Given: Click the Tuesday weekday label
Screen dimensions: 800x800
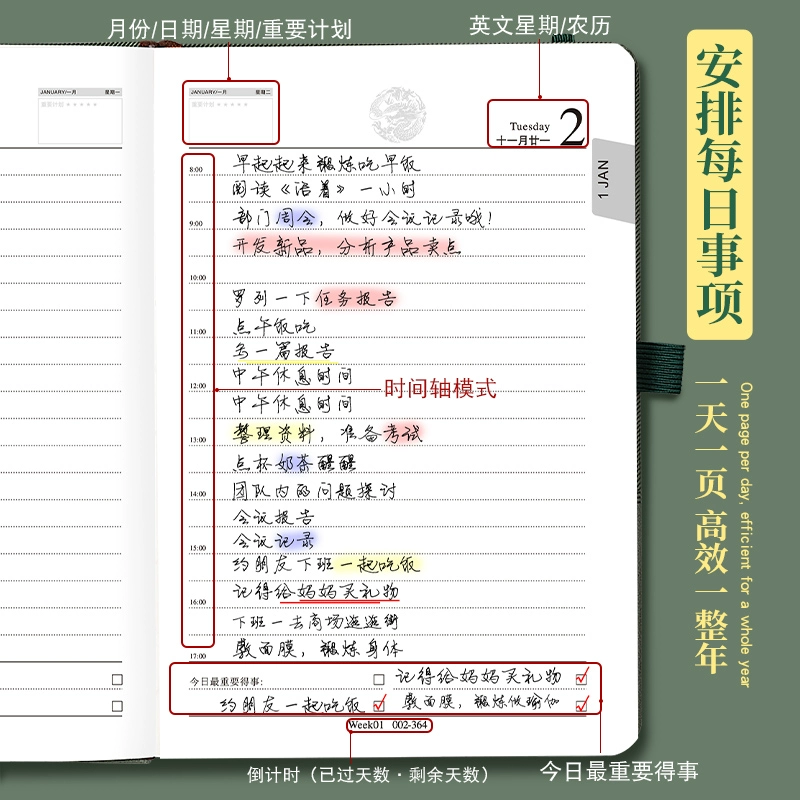Looking at the screenshot, I should [530, 126].
